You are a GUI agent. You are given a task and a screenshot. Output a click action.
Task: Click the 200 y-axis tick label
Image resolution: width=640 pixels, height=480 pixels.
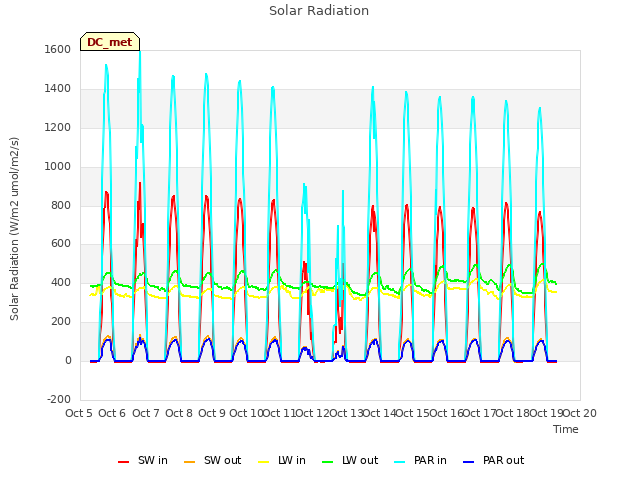point(61,322)
